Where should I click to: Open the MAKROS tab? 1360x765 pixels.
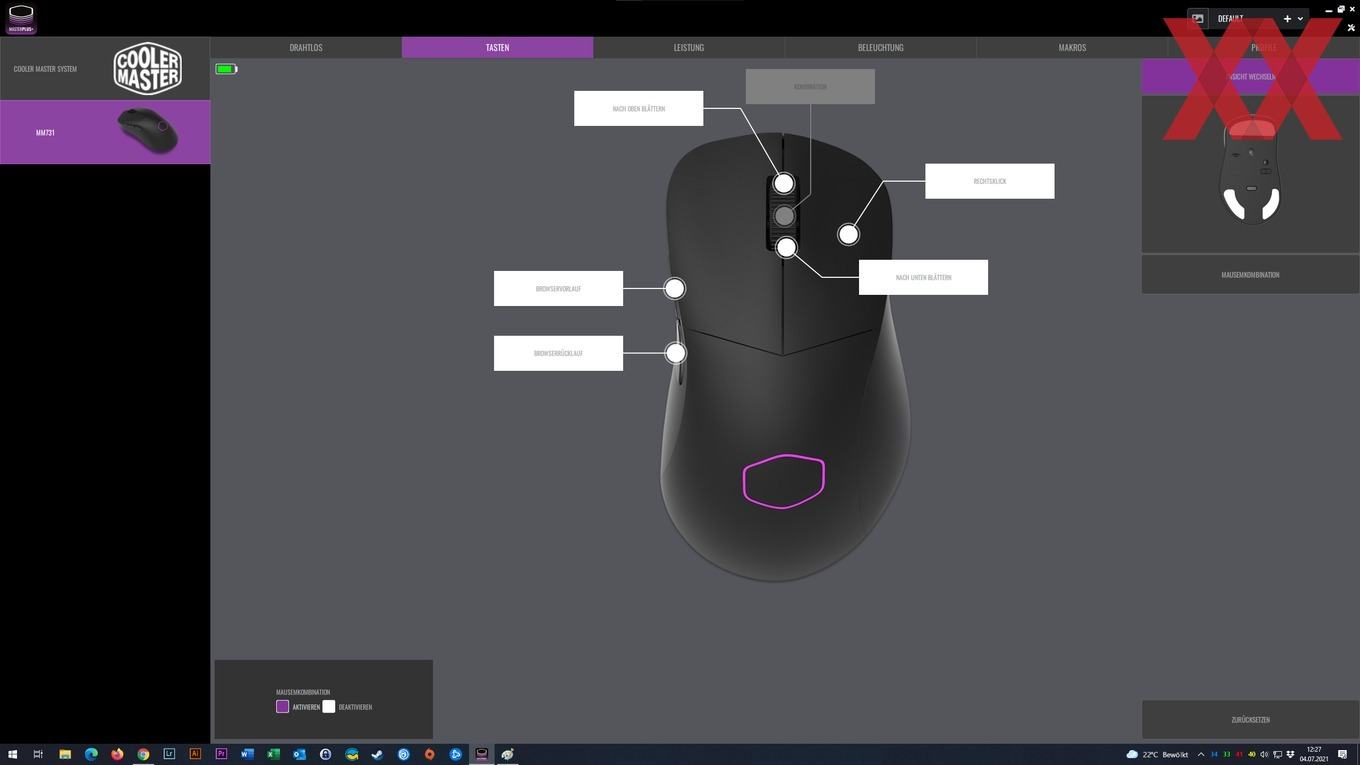(x=1072, y=47)
